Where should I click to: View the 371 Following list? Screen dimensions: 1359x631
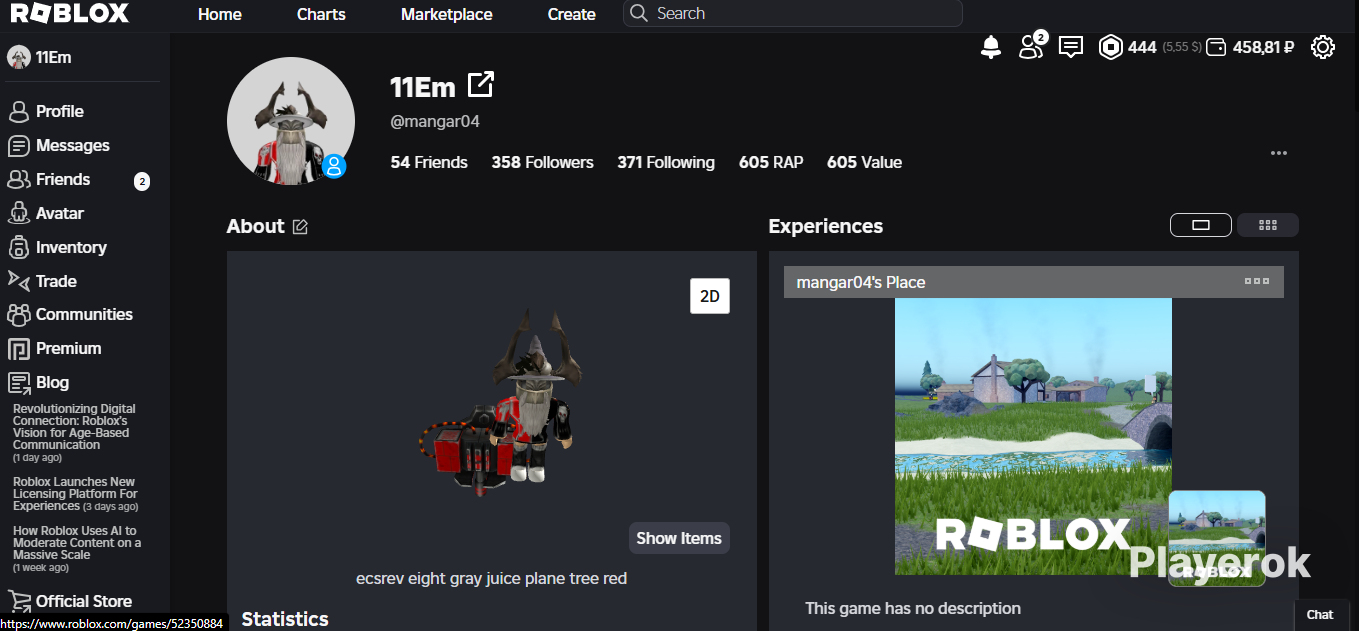click(x=666, y=162)
